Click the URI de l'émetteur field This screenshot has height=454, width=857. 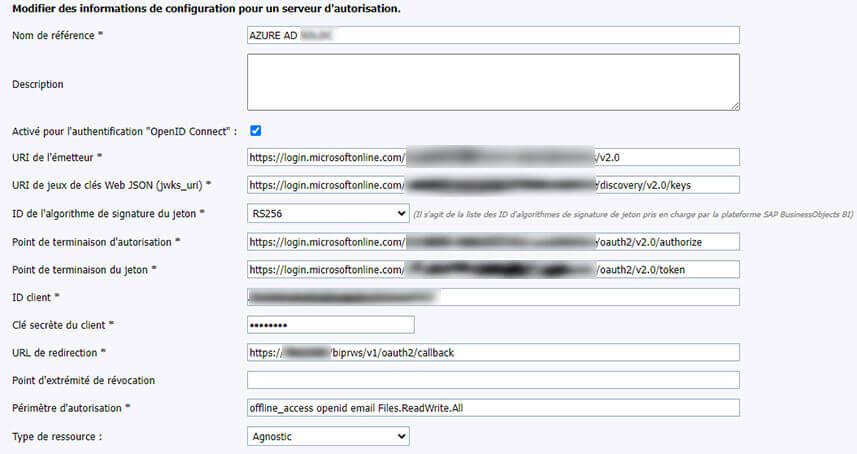(493, 157)
